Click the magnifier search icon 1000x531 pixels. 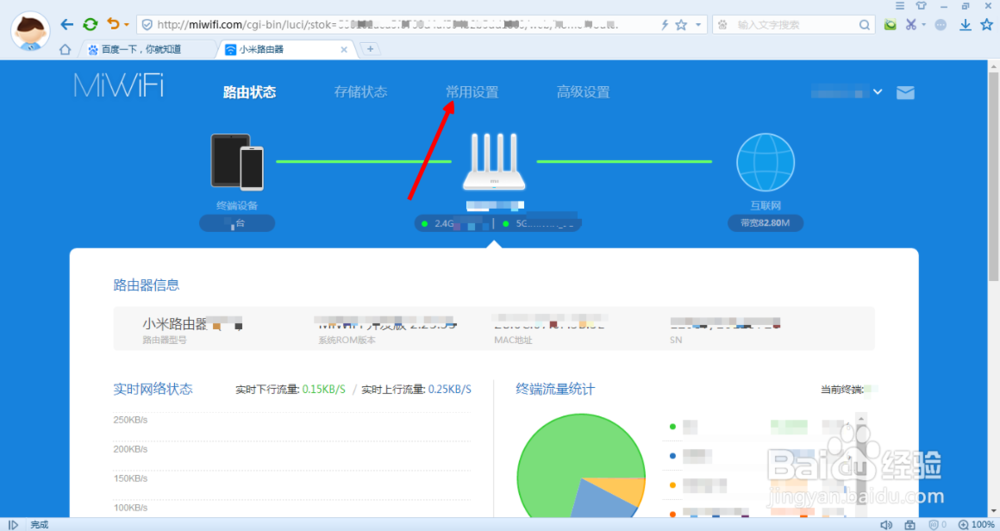tap(864, 24)
